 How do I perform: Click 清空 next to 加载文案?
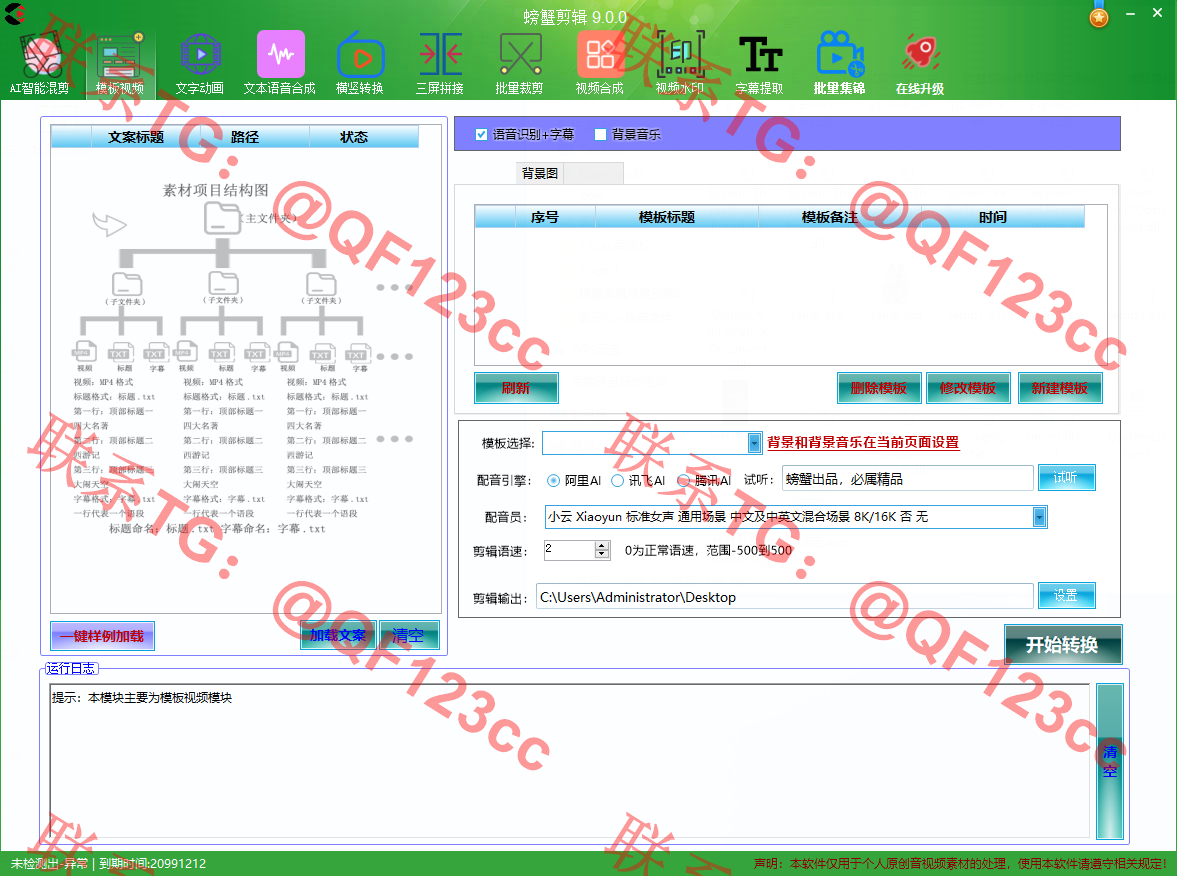tap(408, 635)
